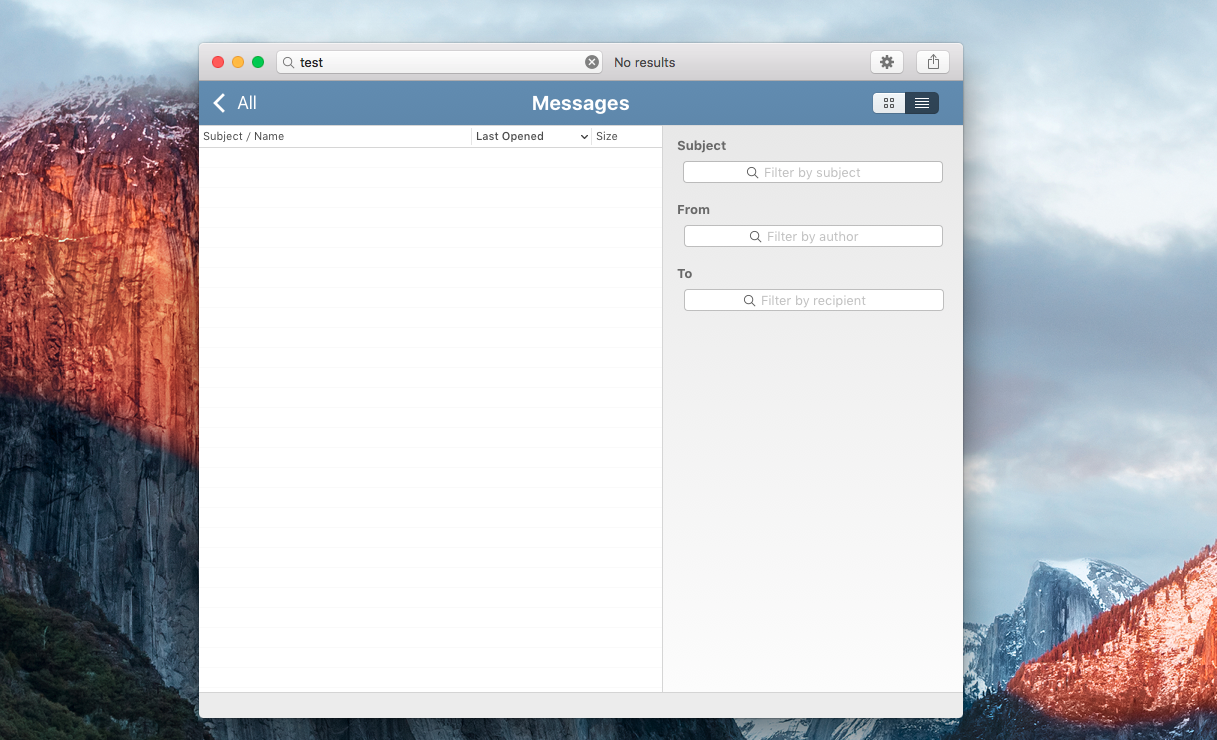This screenshot has height=740, width=1217.
Task: Click into the search field containing "test"
Action: 440,62
